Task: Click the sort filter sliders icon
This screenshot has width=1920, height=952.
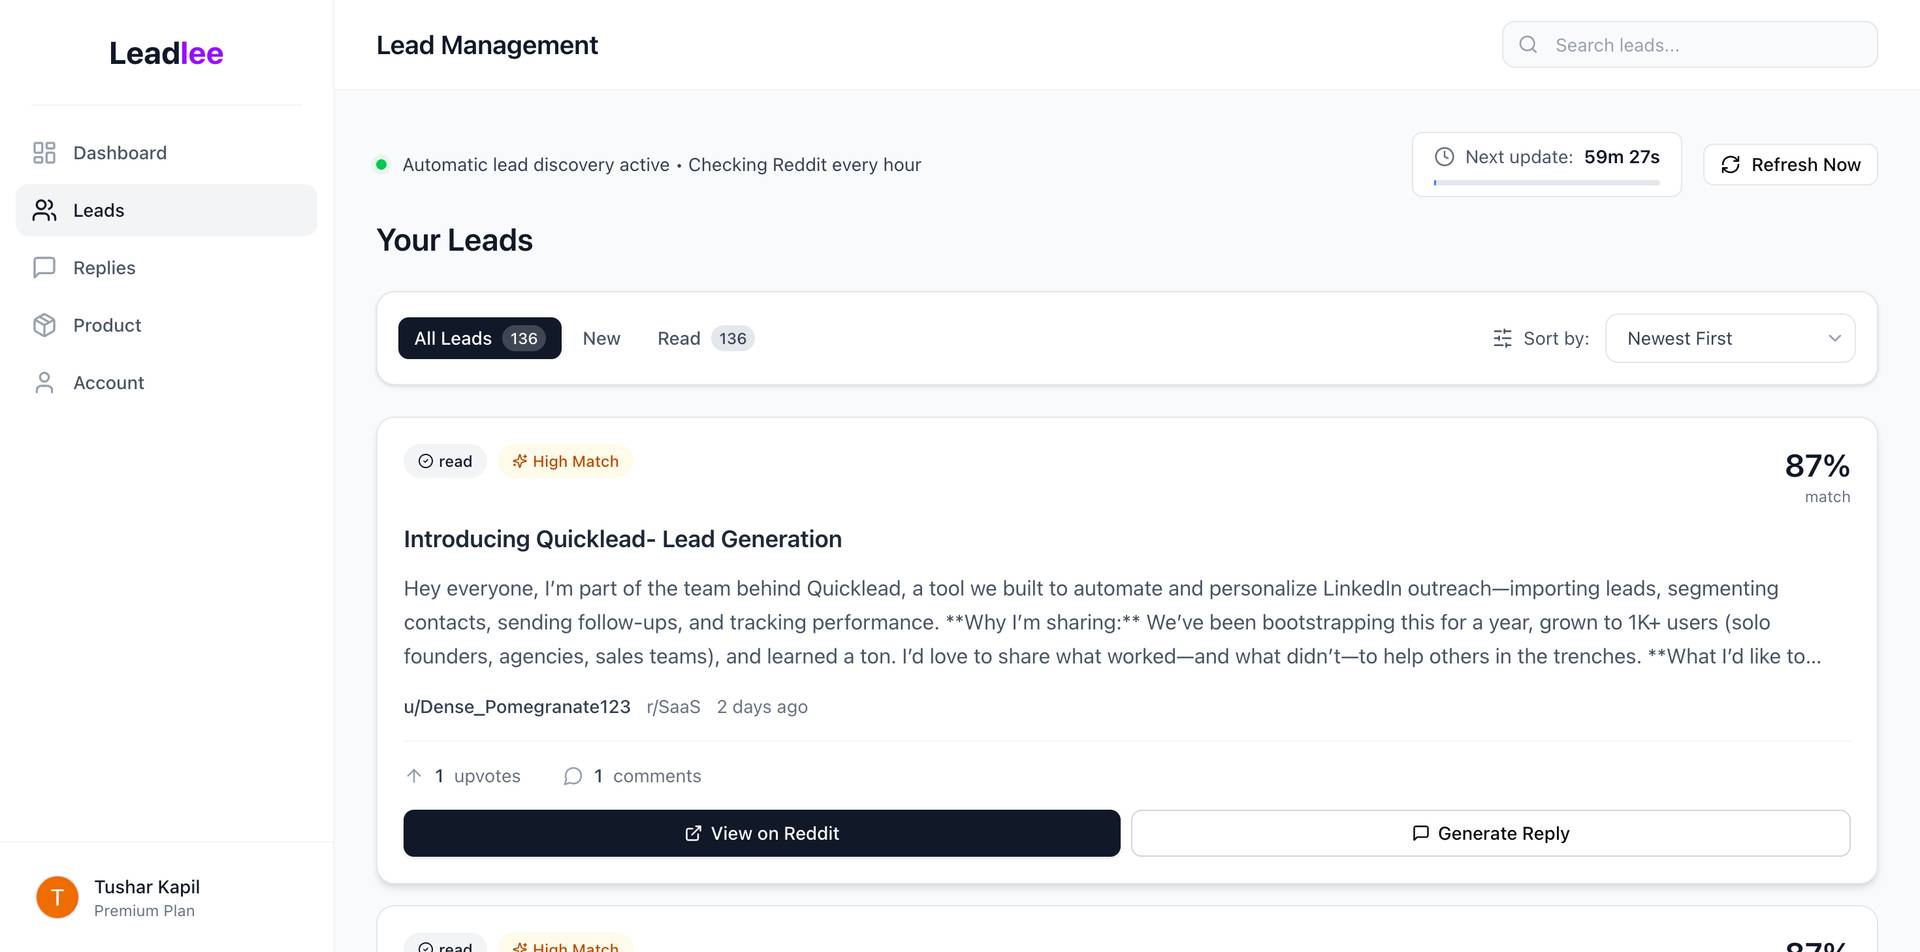Action: tap(1502, 339)
